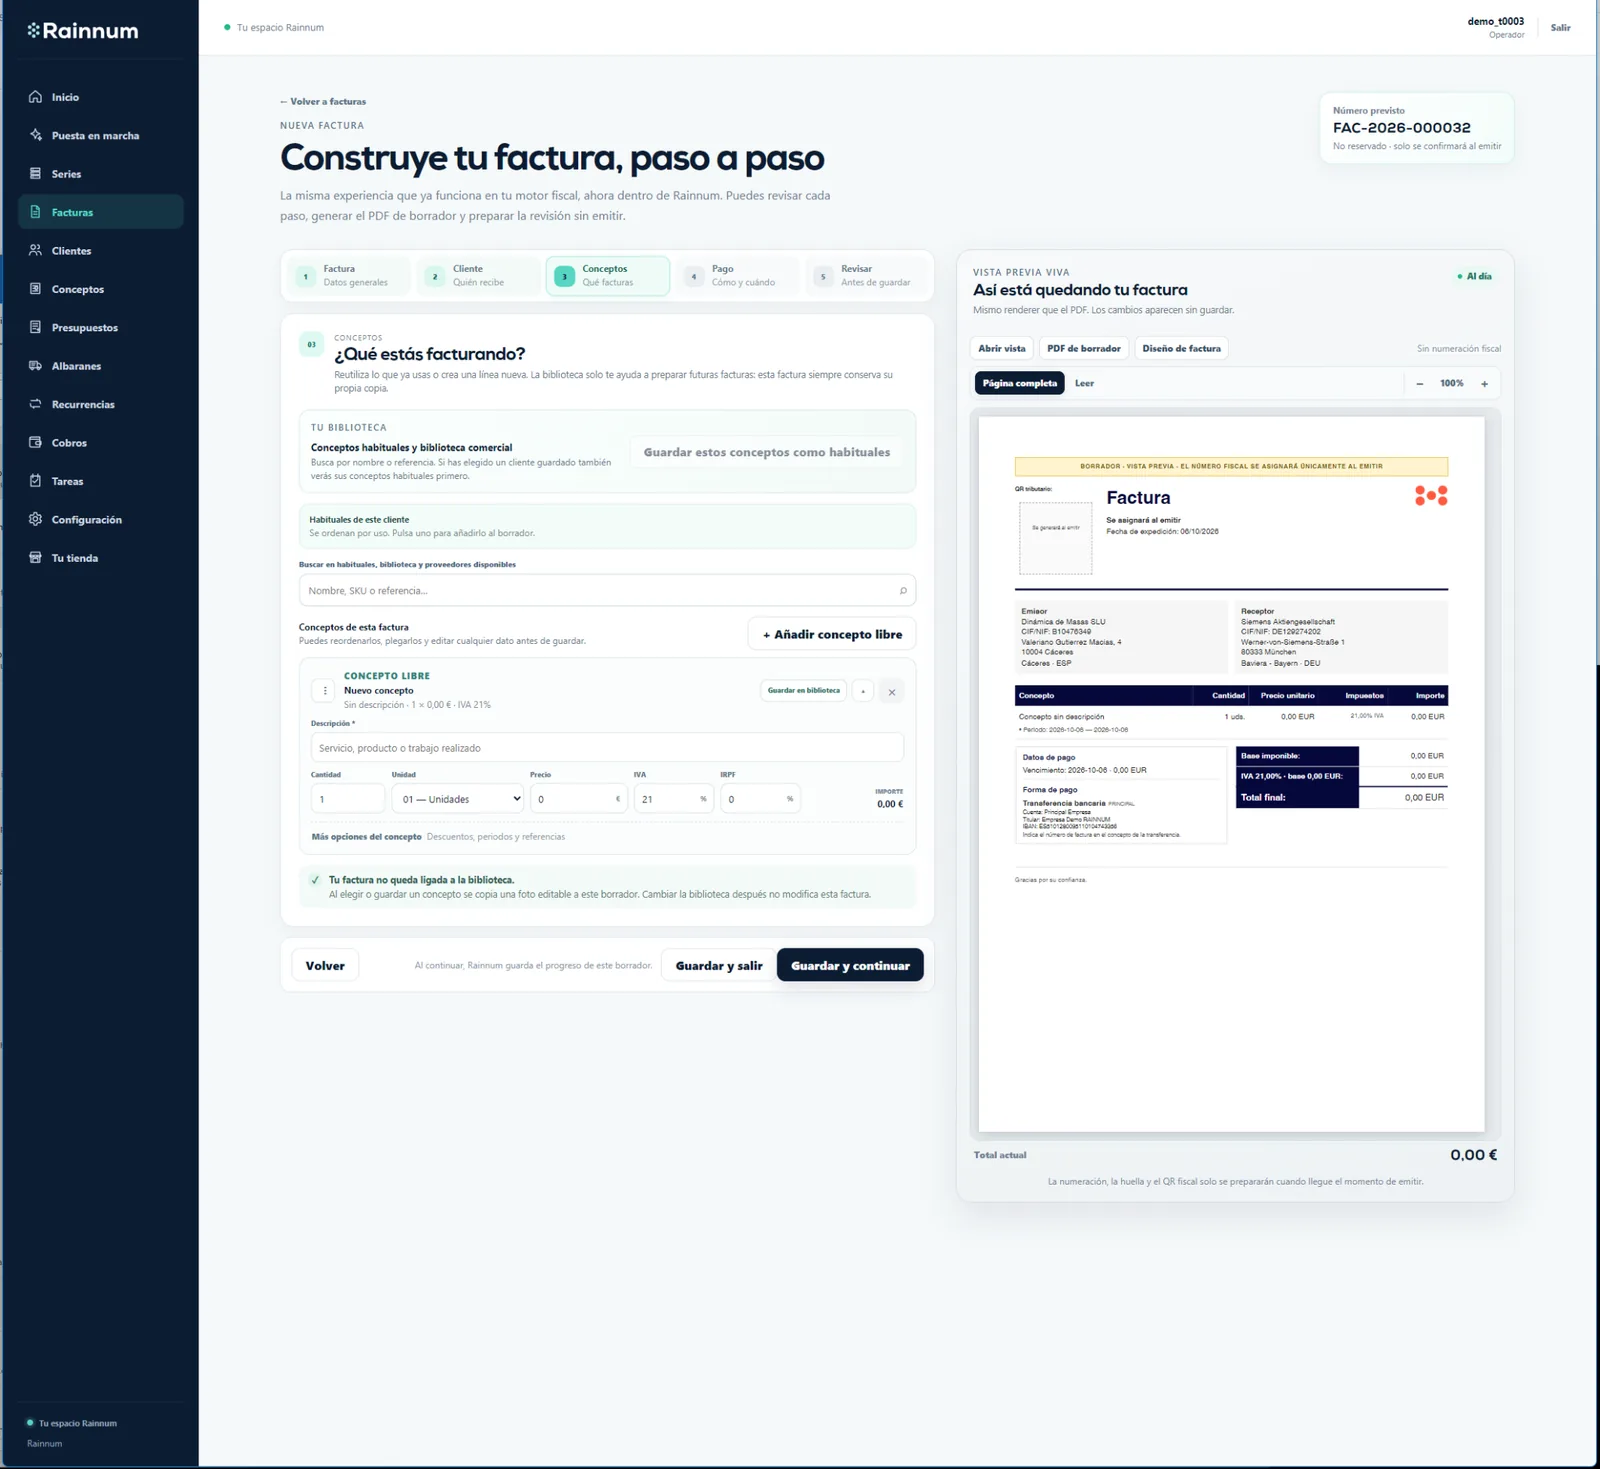Switch preview to Página completa mode

(x=1020, y=383)
